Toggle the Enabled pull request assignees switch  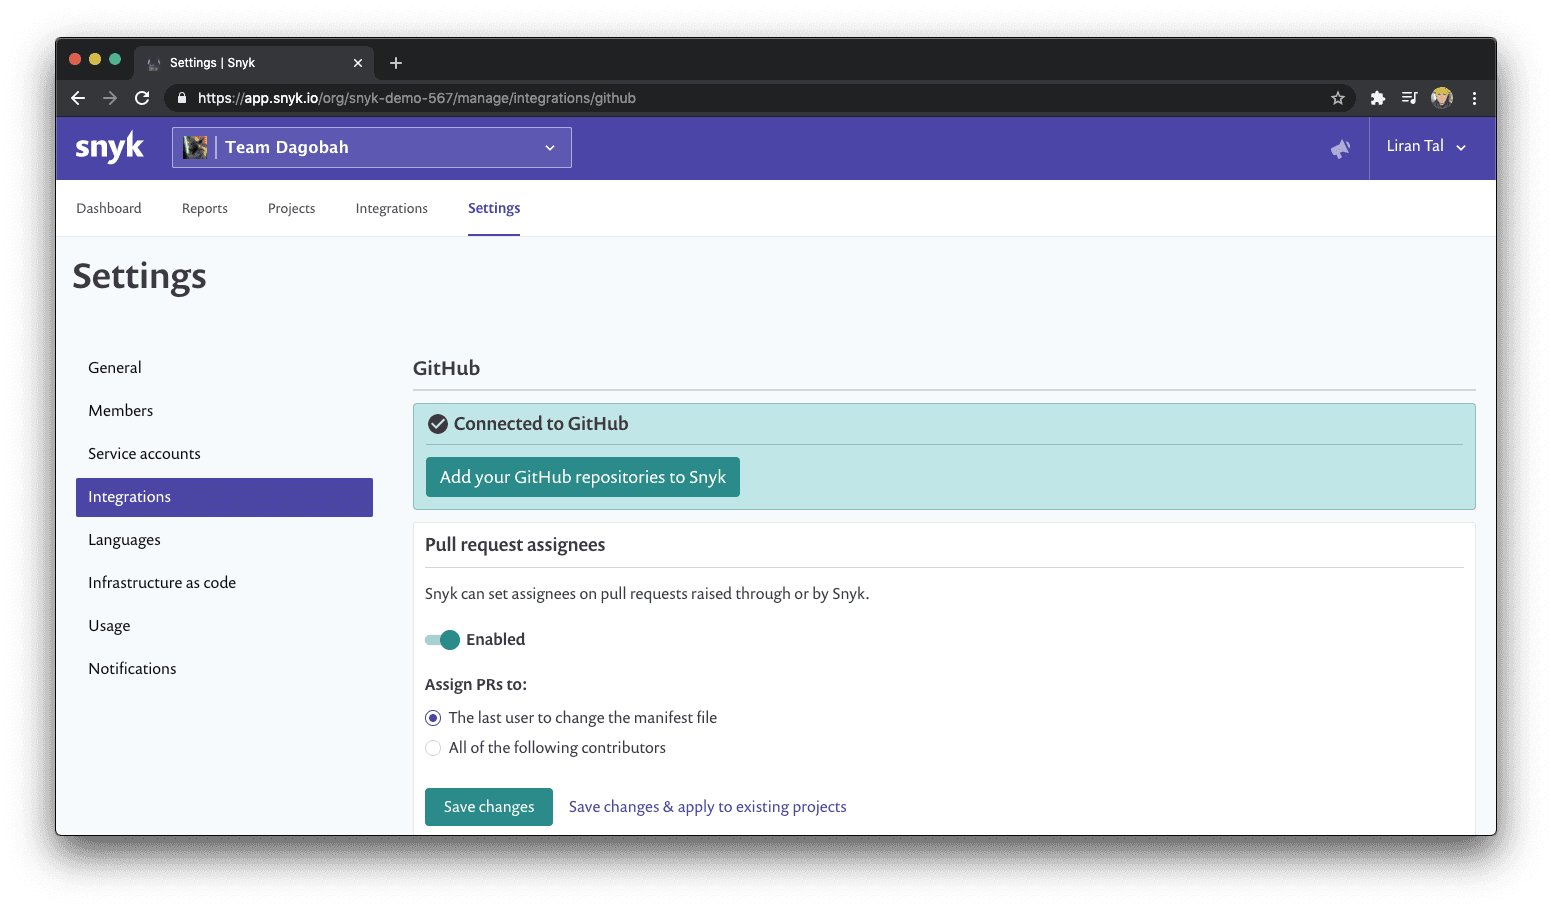(x=442, y=640)
